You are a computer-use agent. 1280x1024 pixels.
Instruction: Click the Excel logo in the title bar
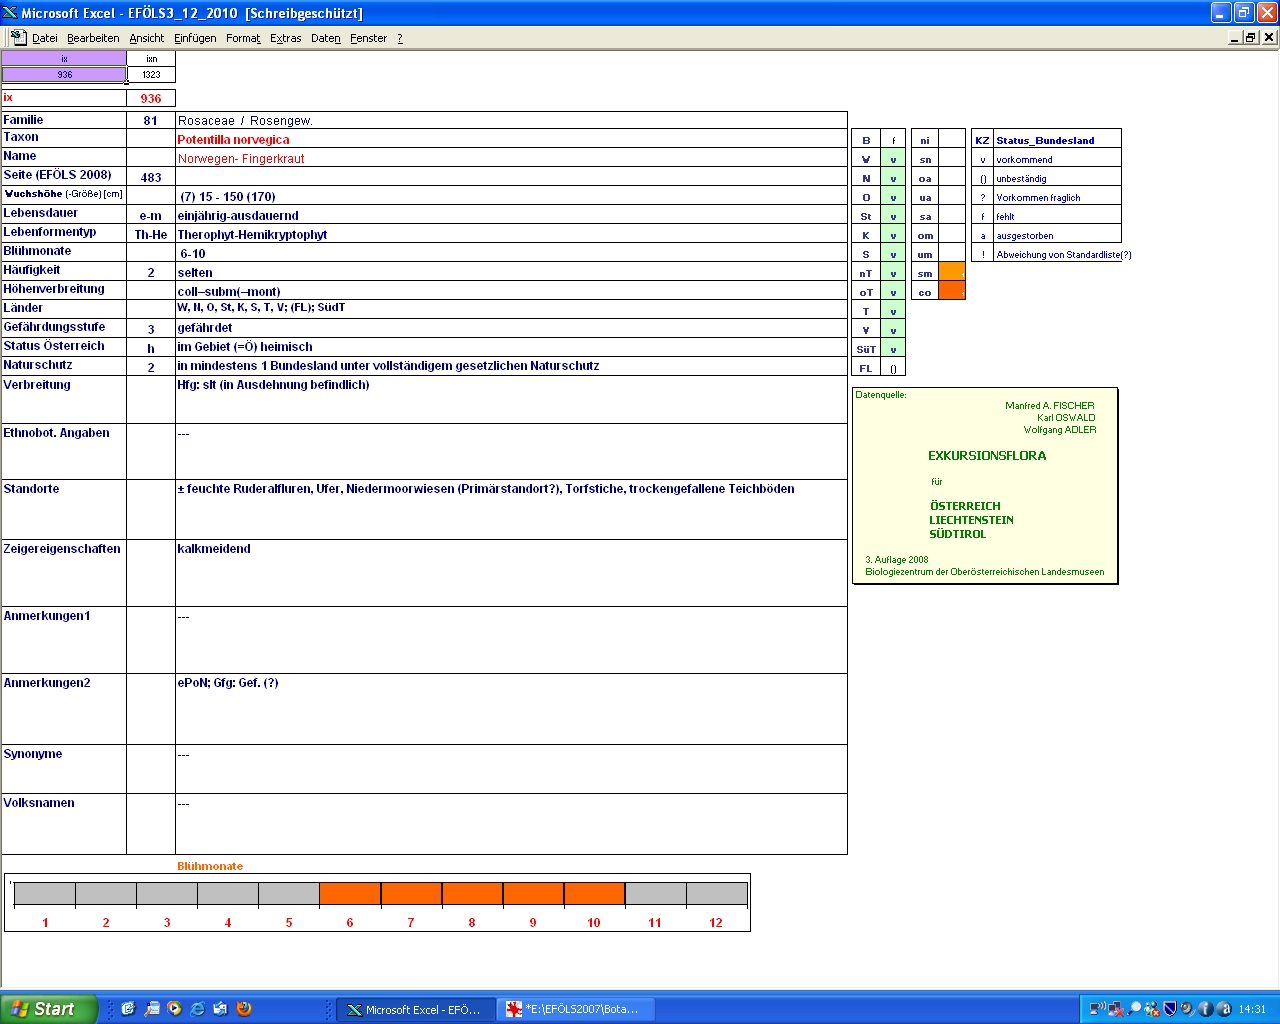point(10,13)
